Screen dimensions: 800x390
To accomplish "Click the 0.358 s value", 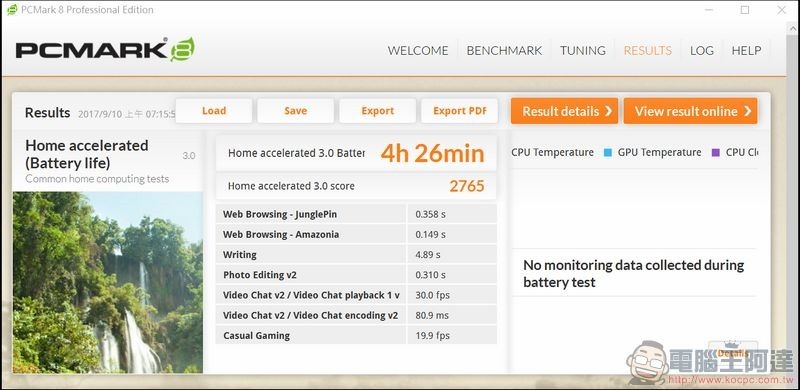I will (431, 214).
